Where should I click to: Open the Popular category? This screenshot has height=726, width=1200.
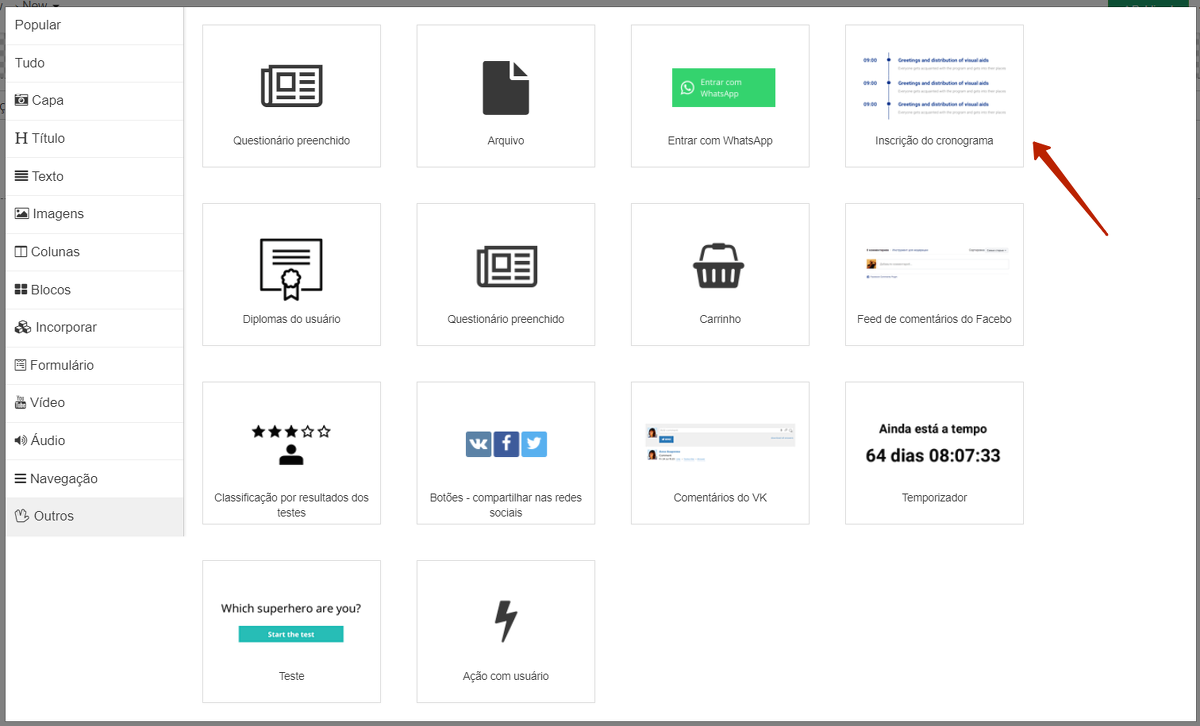38,25
